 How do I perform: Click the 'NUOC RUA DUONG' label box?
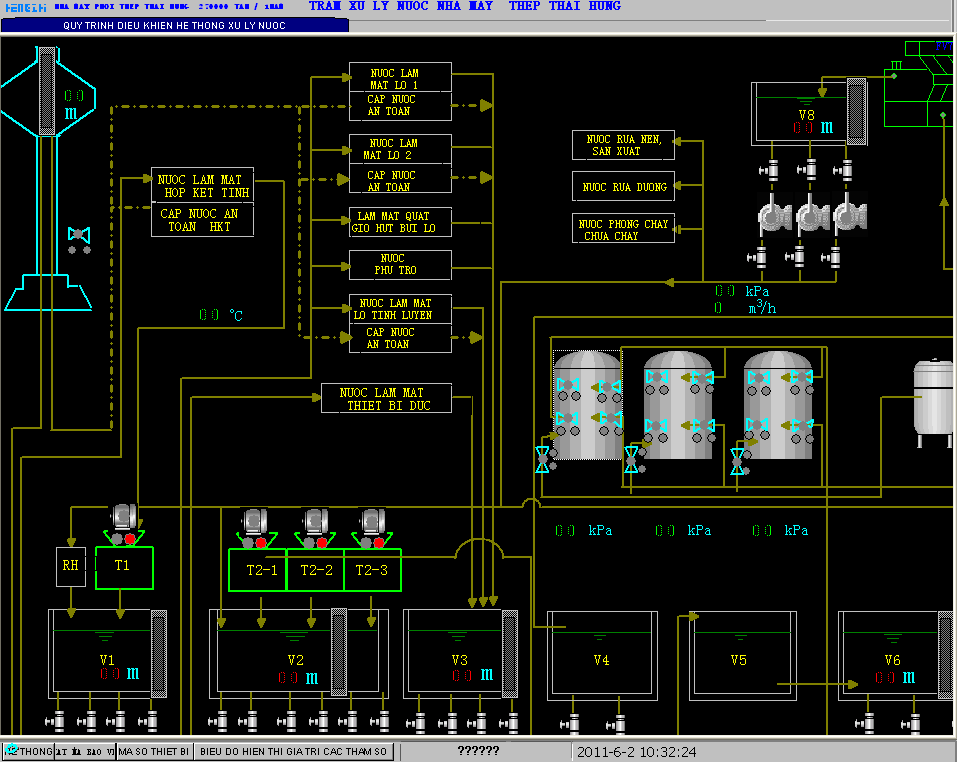(x=623, y=187)
